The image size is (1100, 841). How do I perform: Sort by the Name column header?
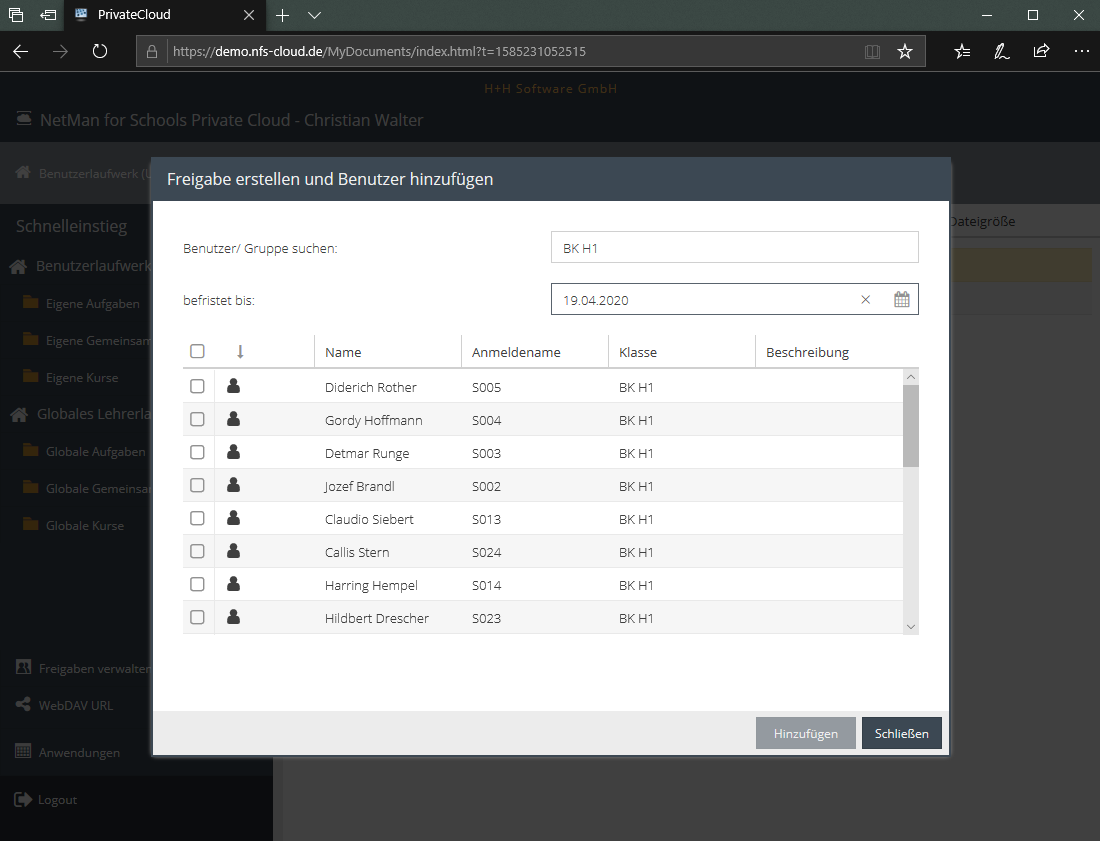click(343, 352)
